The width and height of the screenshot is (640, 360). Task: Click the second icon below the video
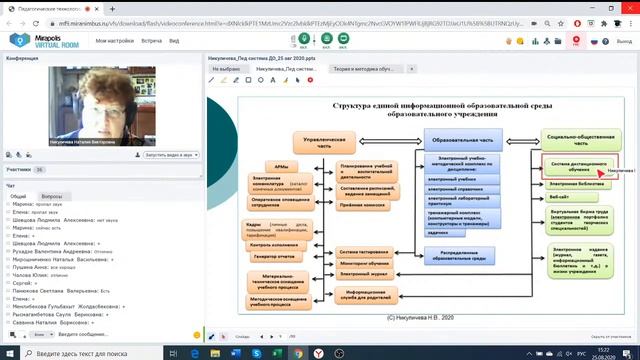coord(19,155)
